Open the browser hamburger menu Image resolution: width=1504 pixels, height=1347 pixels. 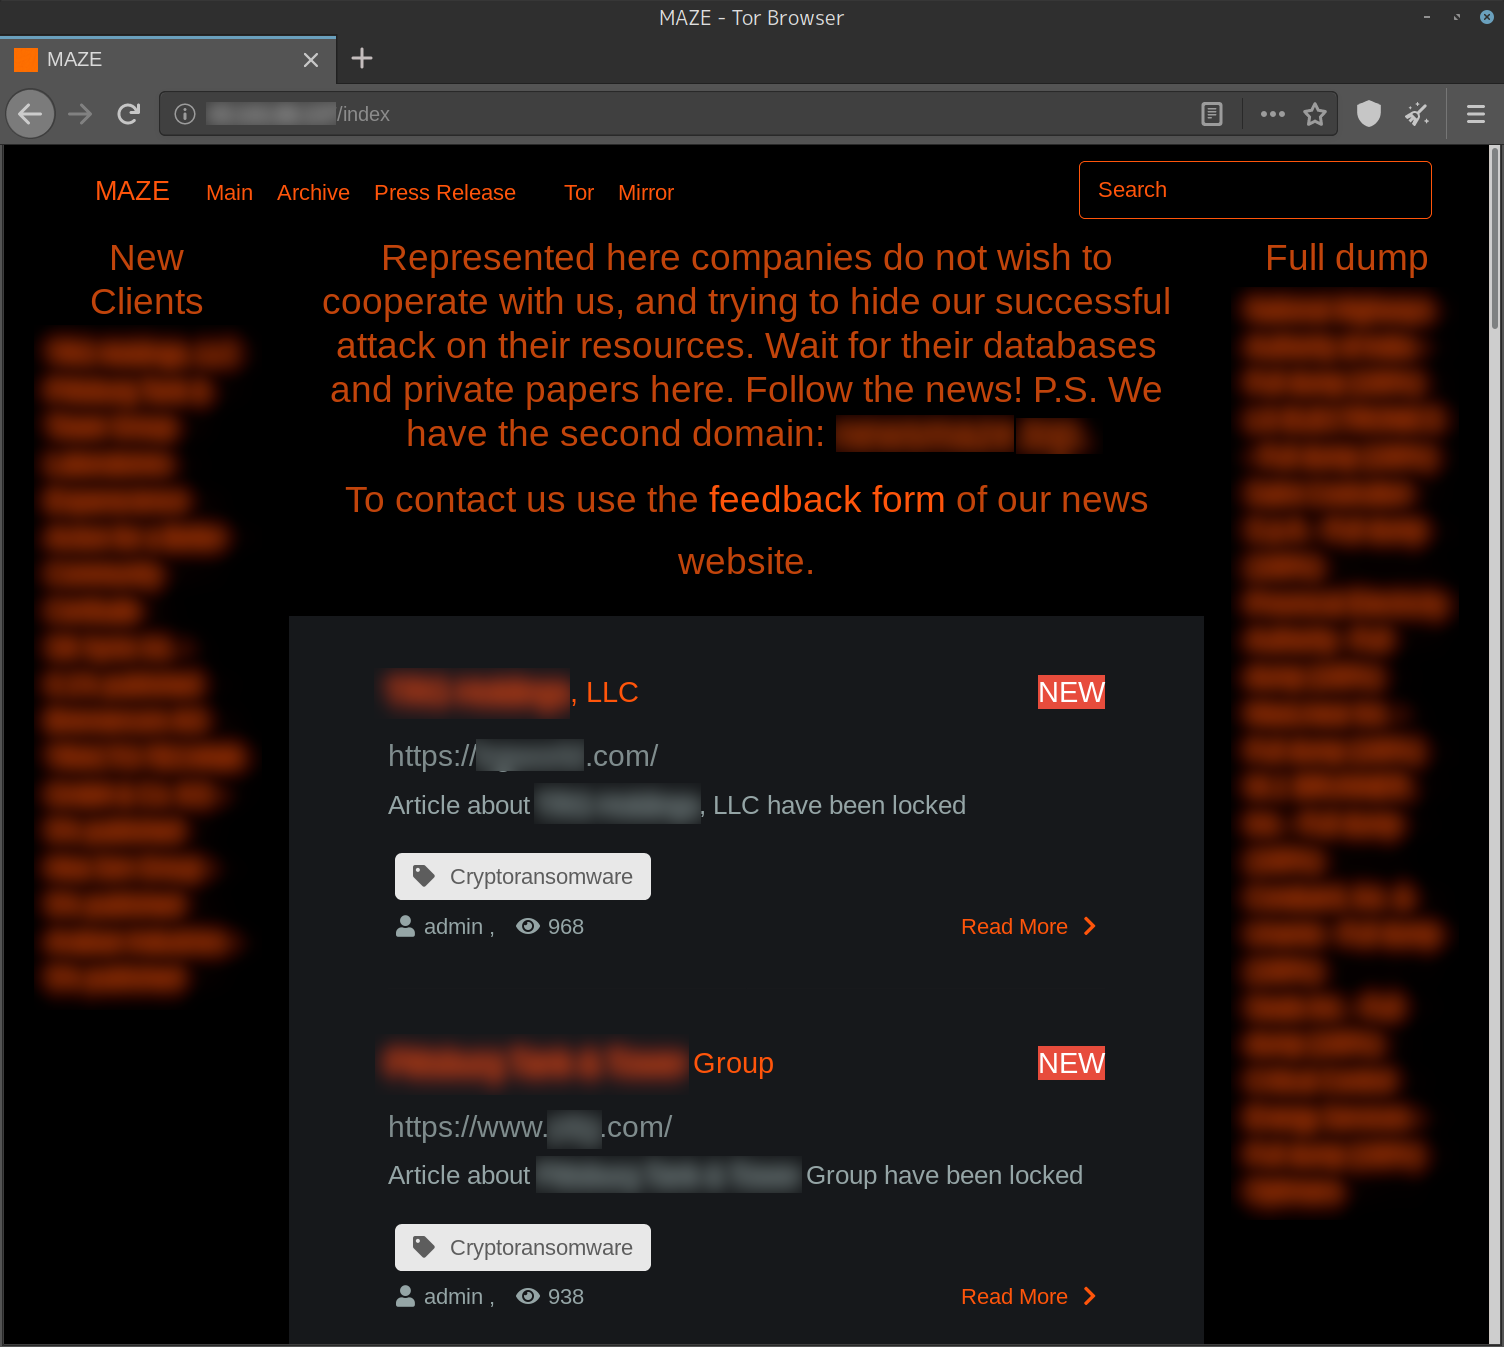[x=1475, y=114]
